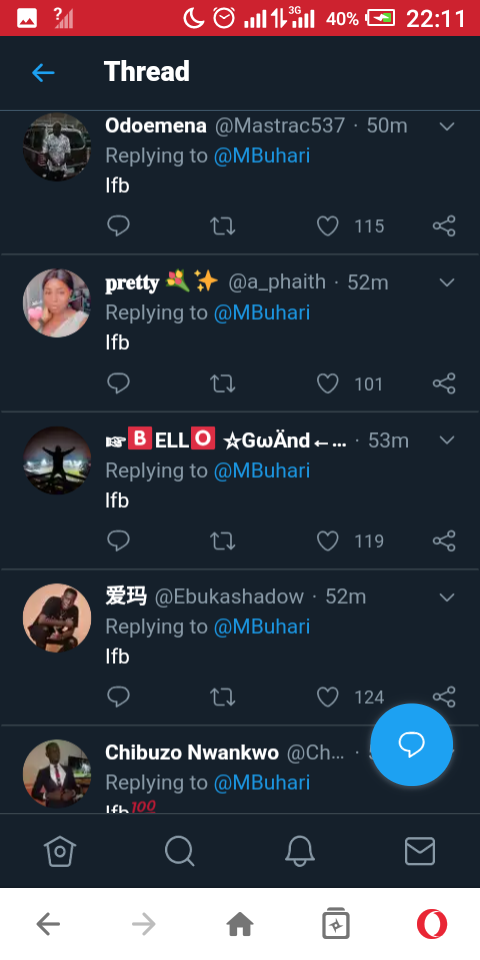Image resolution: width=480 pixels, height=960 pixels.
Task: Open the Opera browser menu
Action: (x=432, y=924)
